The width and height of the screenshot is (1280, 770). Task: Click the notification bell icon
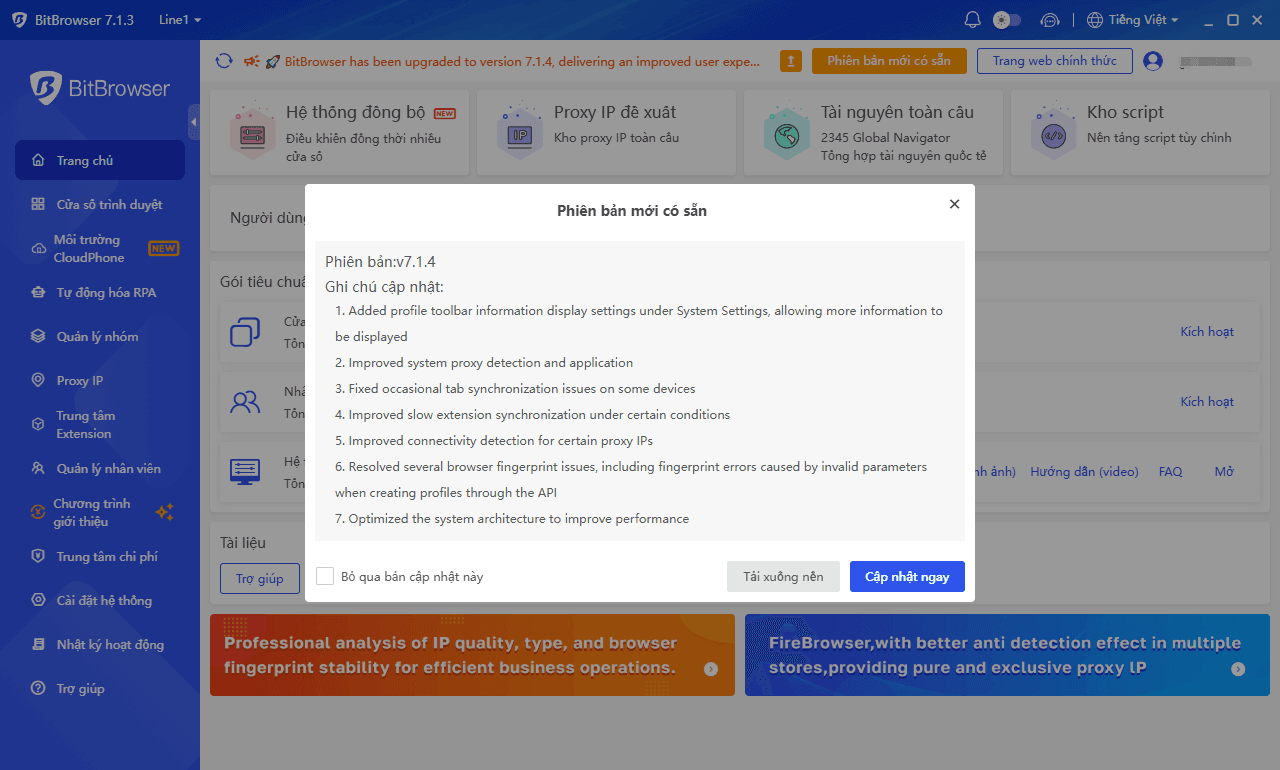click(x=972, y=20)
